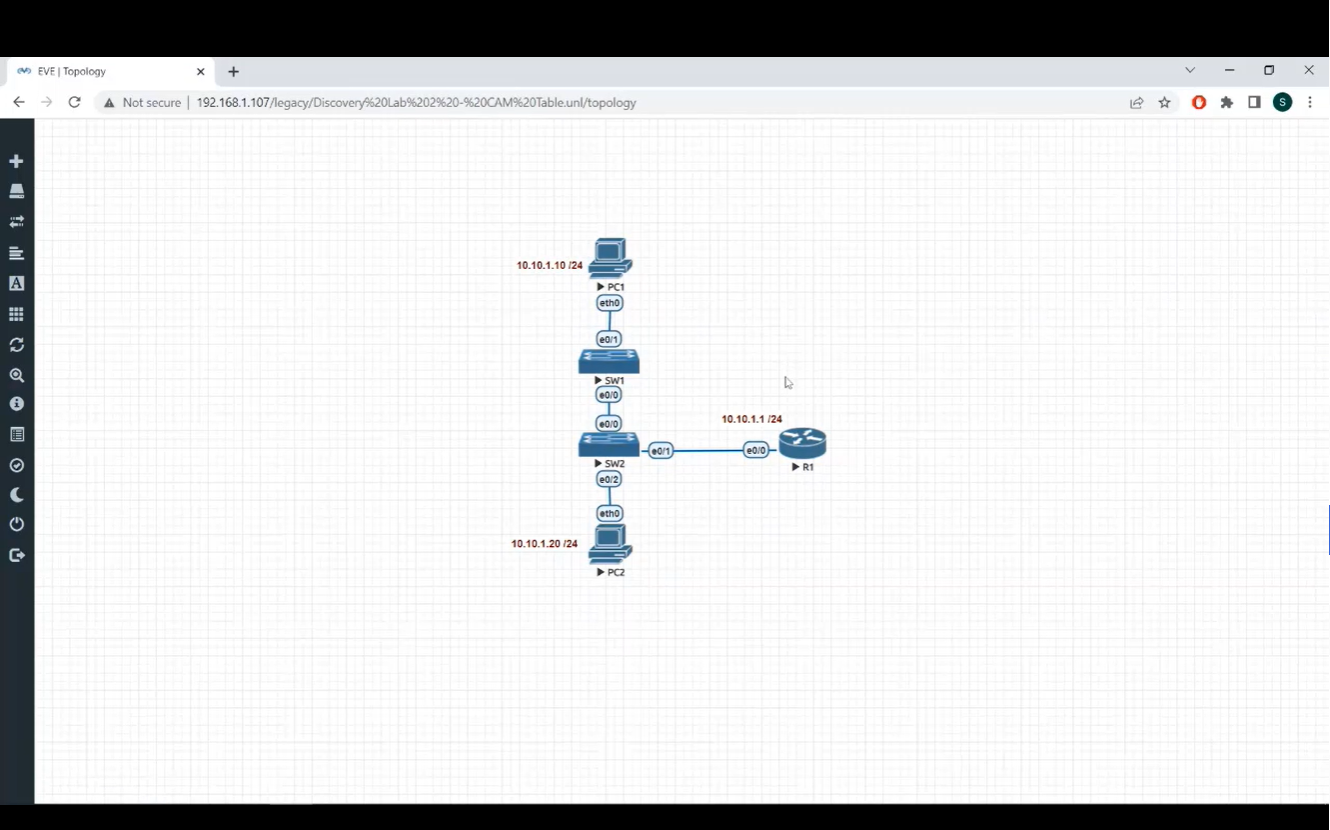1330x830 pixels.
Task: Open the browser three-dot menu
Action: point(1310,102)
